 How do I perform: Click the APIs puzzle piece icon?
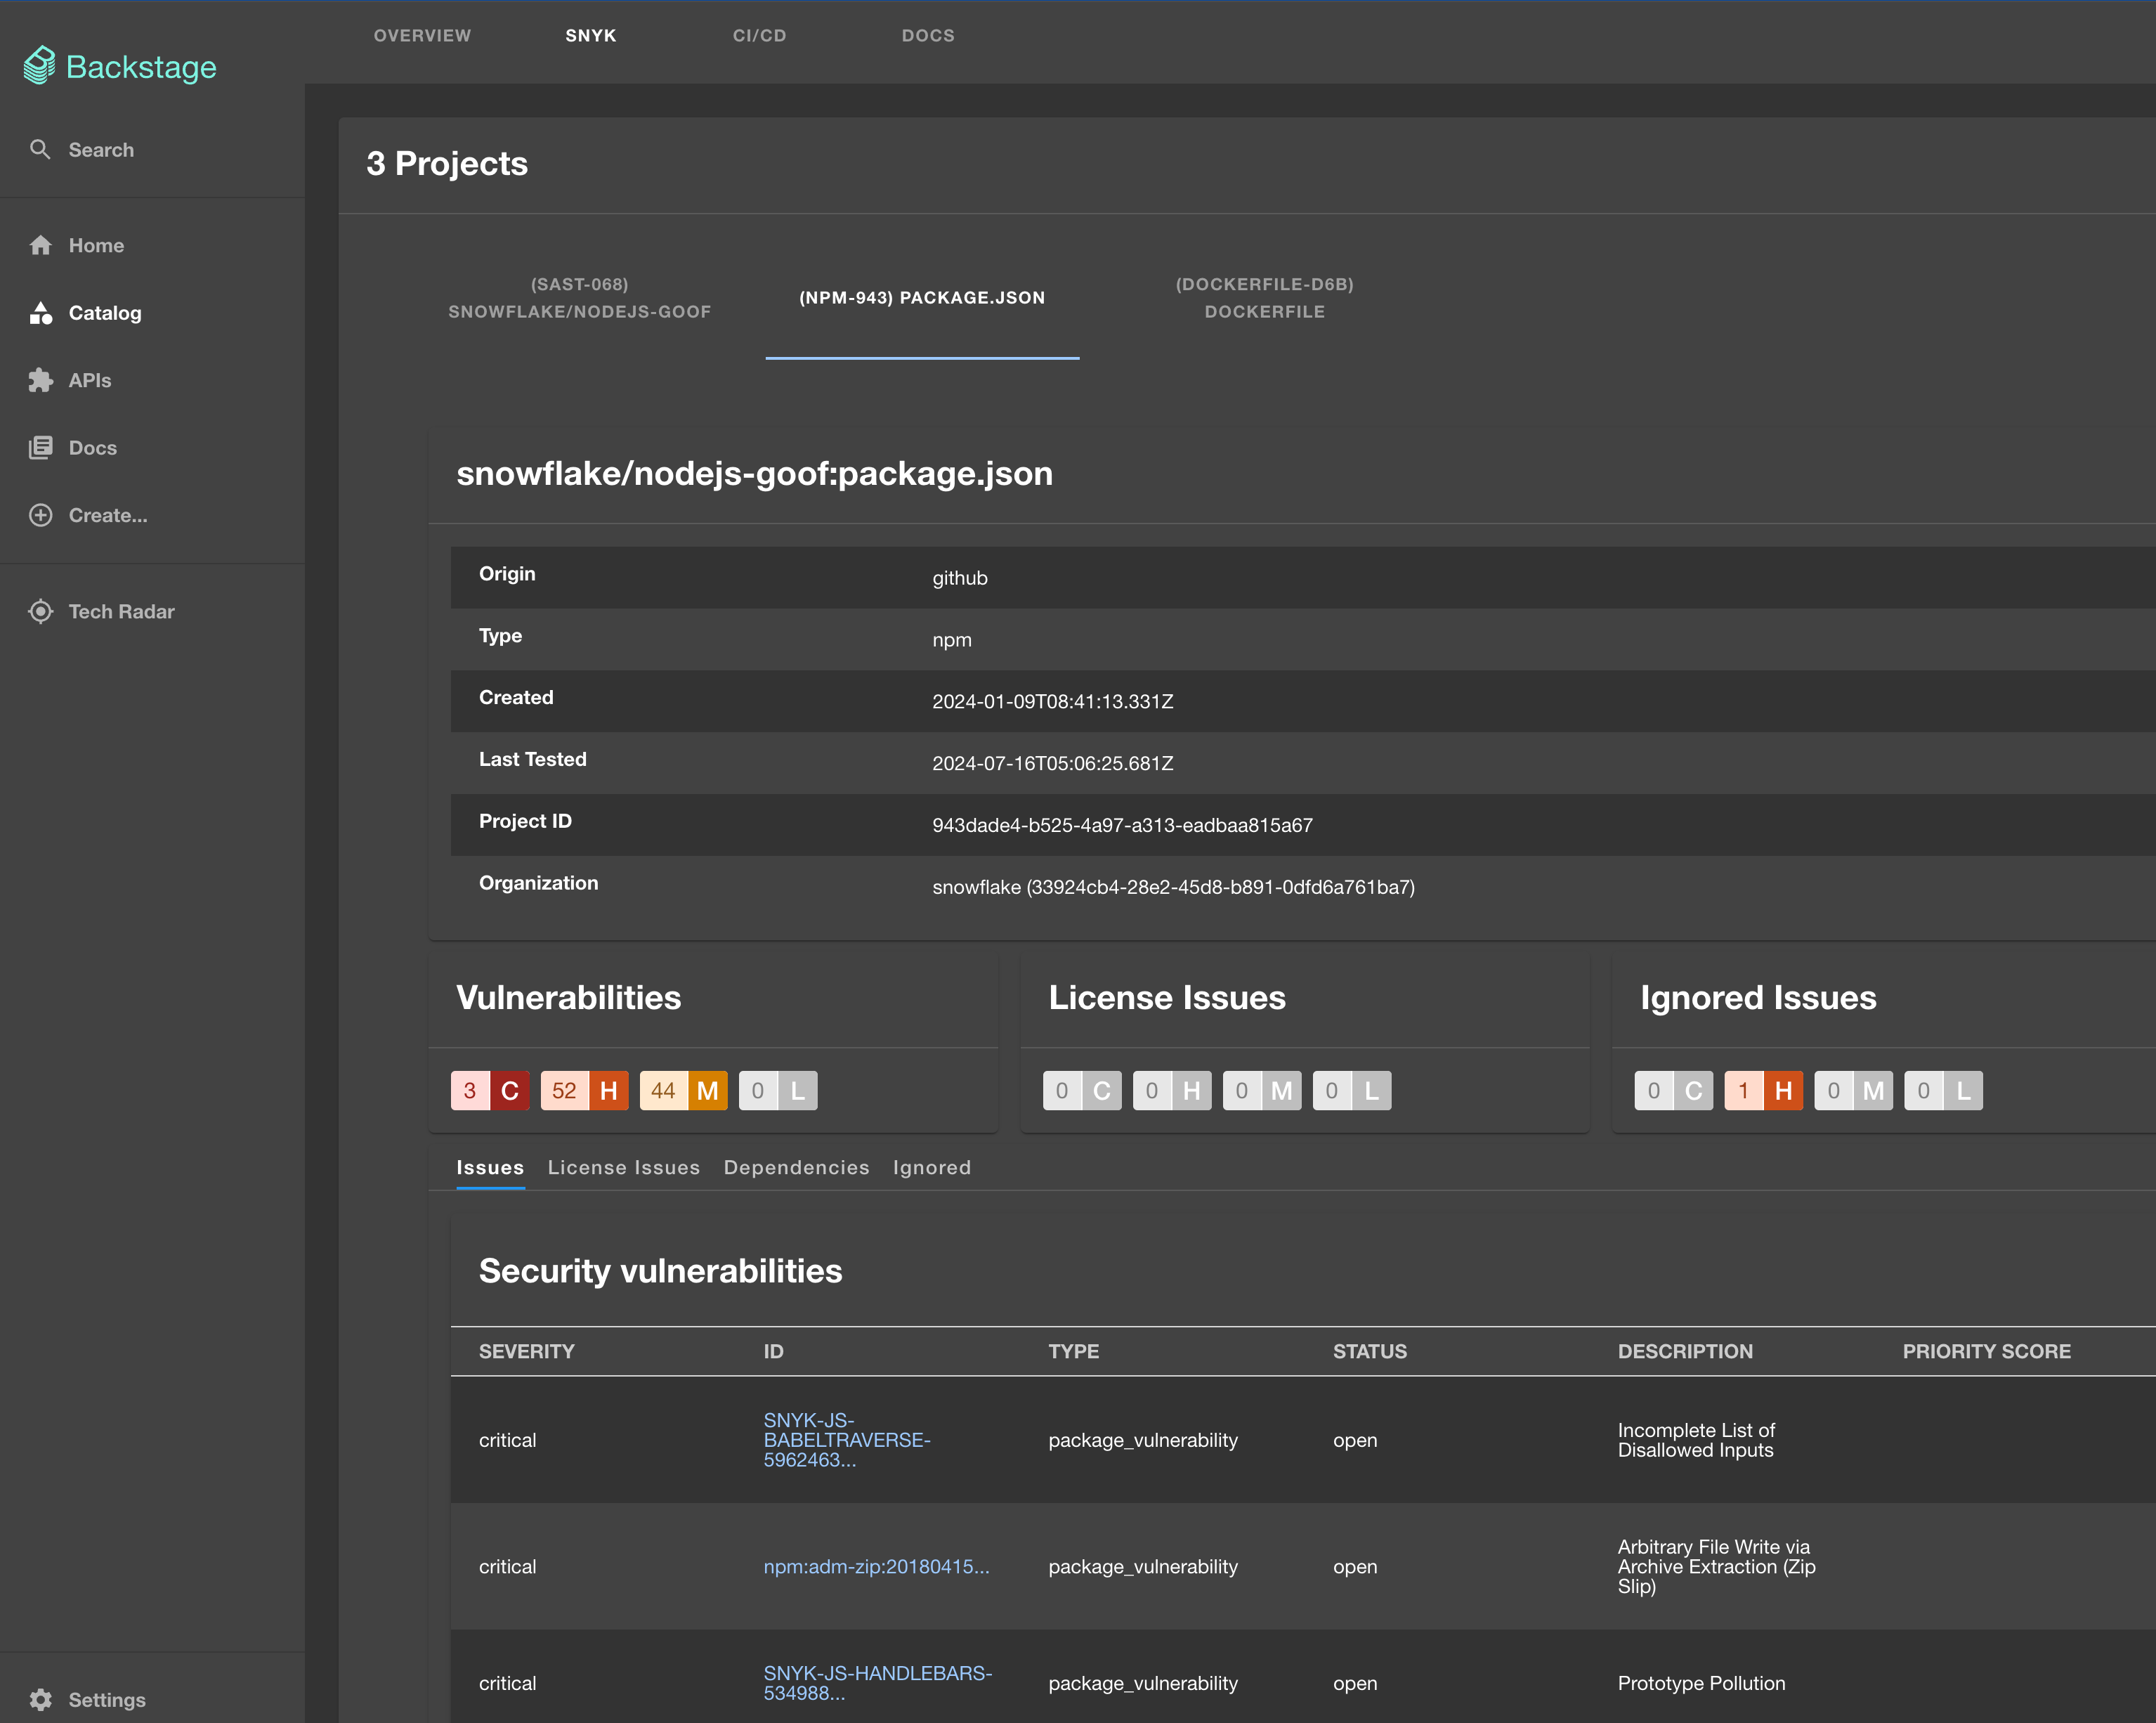pos(40,381)
